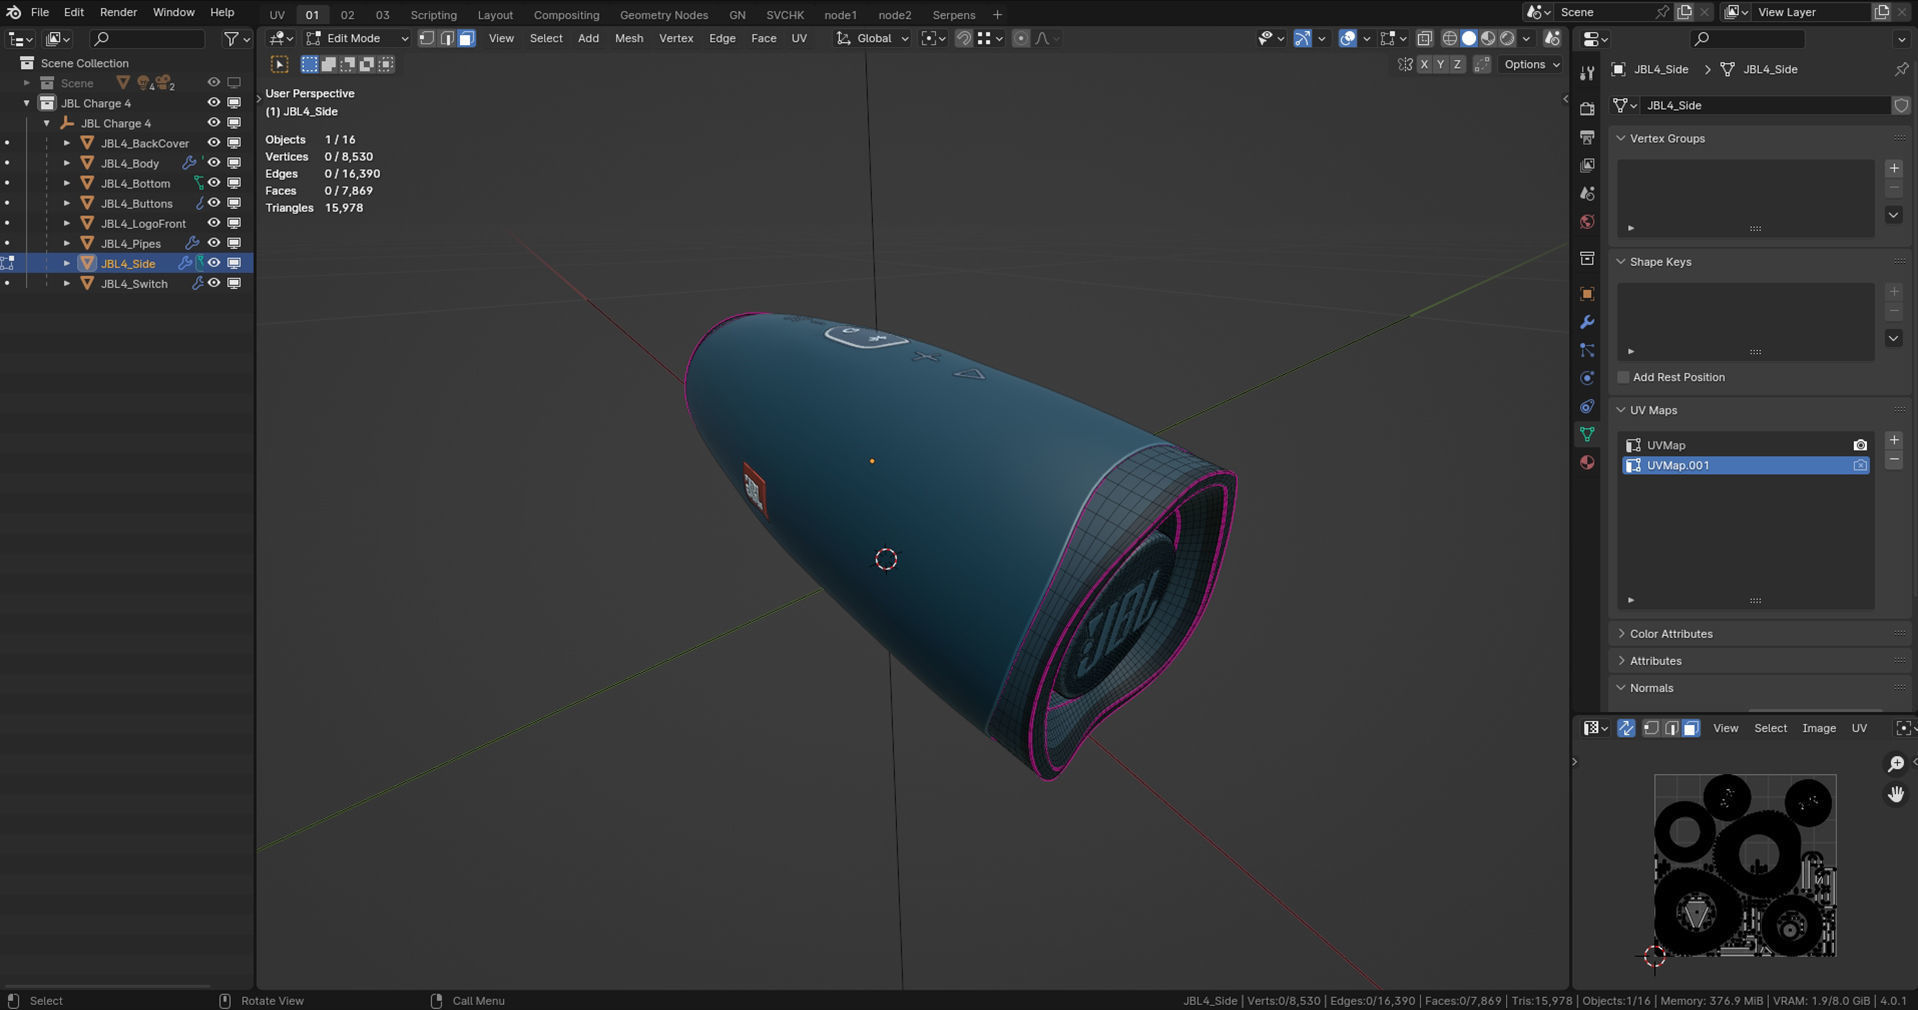Viewport: 1918px width, 1010px height.
Task: Open the Render properties tab
Action: click(x=1587, y=108)
